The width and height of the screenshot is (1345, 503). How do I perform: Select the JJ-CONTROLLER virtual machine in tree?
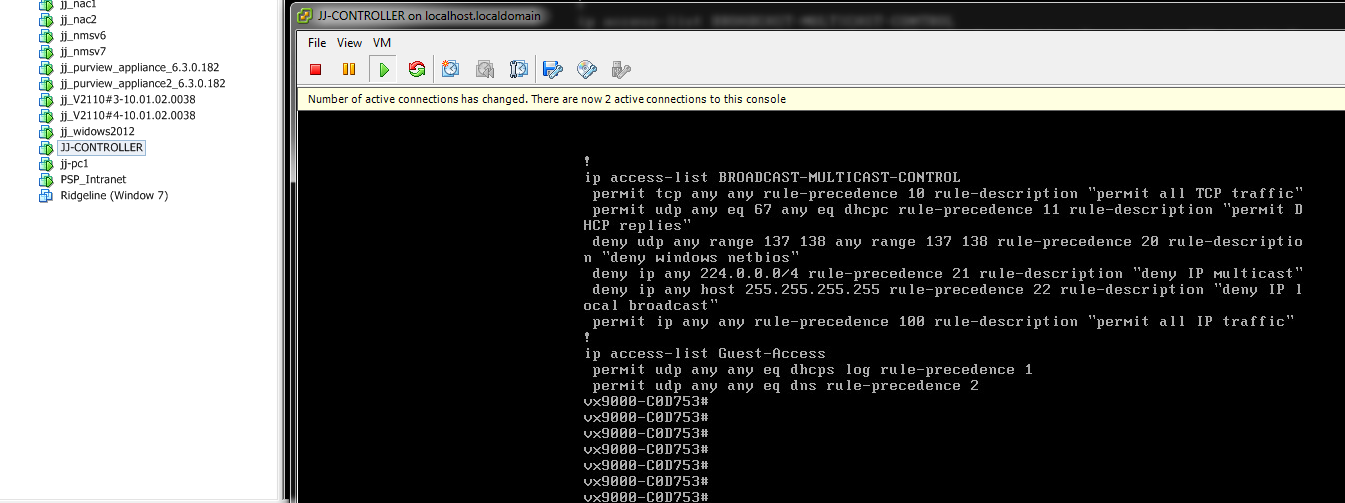pos(101,147)
